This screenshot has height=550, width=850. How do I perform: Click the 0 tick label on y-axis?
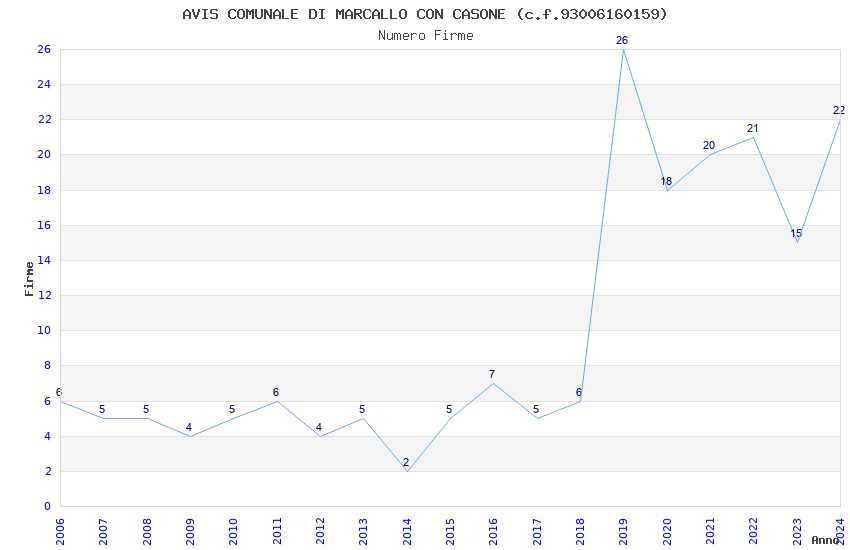point(47,506)
